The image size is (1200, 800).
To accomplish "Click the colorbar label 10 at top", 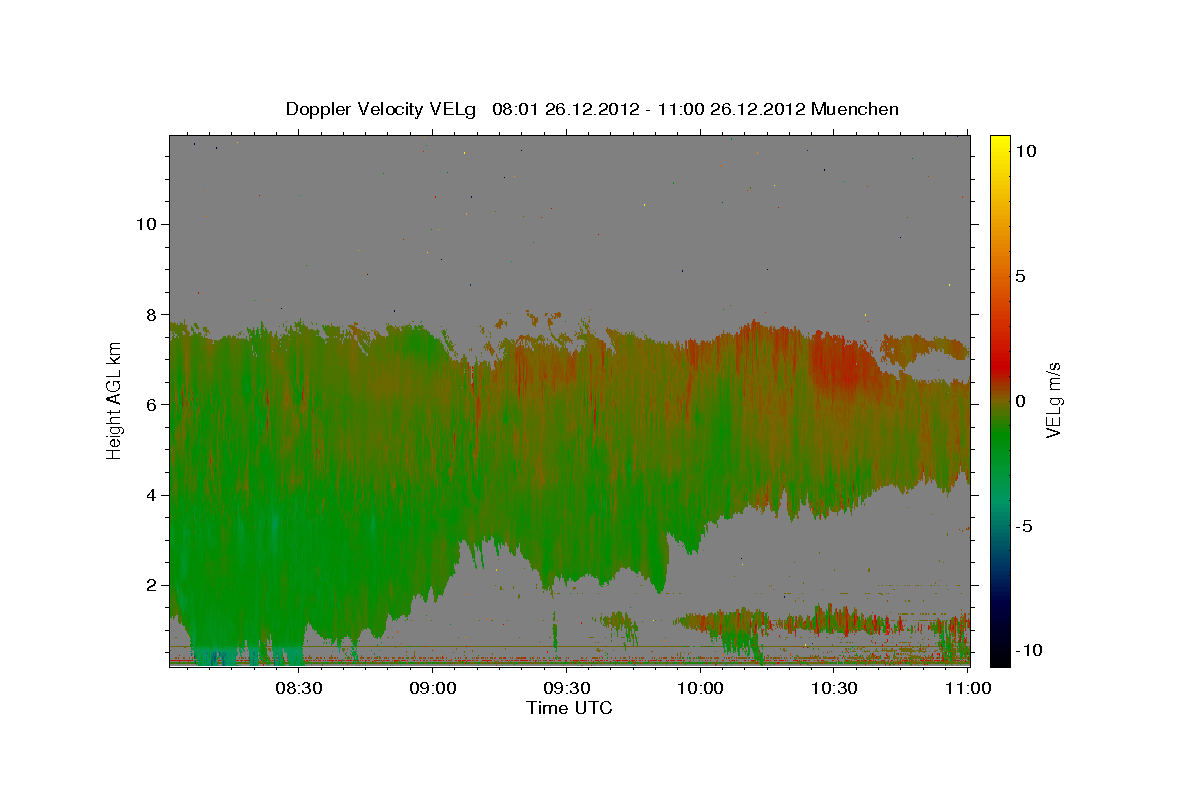I will tap(1026, 150).
